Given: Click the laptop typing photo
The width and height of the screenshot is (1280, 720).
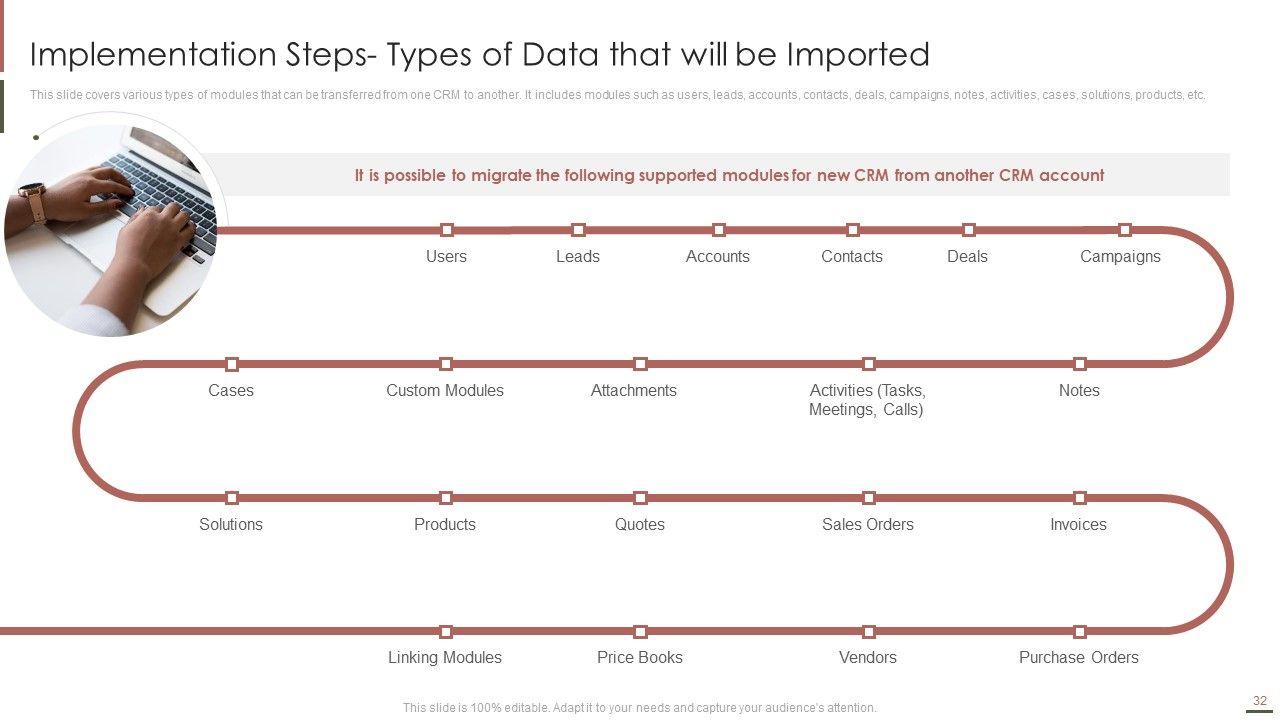Looking at the screenshot, I should pos(115,225).
